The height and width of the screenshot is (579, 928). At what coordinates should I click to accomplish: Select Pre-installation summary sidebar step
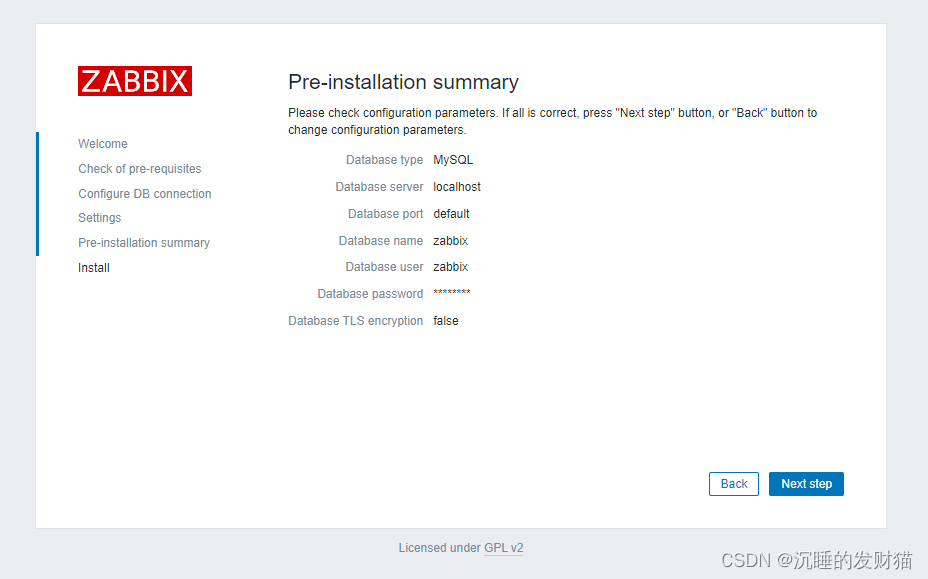click(144, 243)
